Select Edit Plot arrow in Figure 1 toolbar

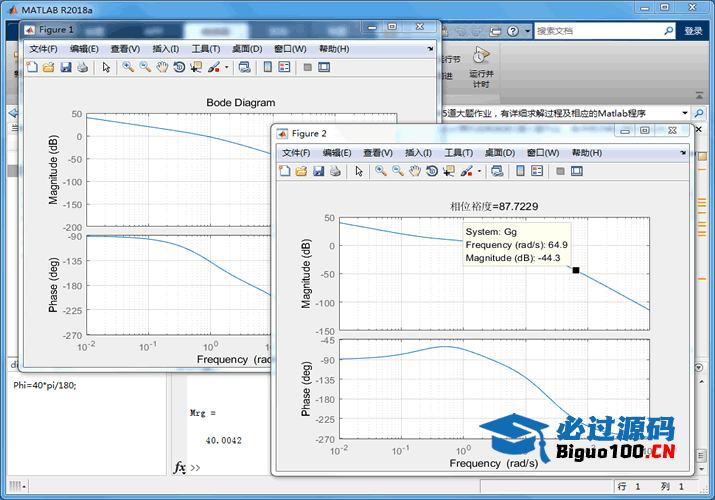(106, 67)
